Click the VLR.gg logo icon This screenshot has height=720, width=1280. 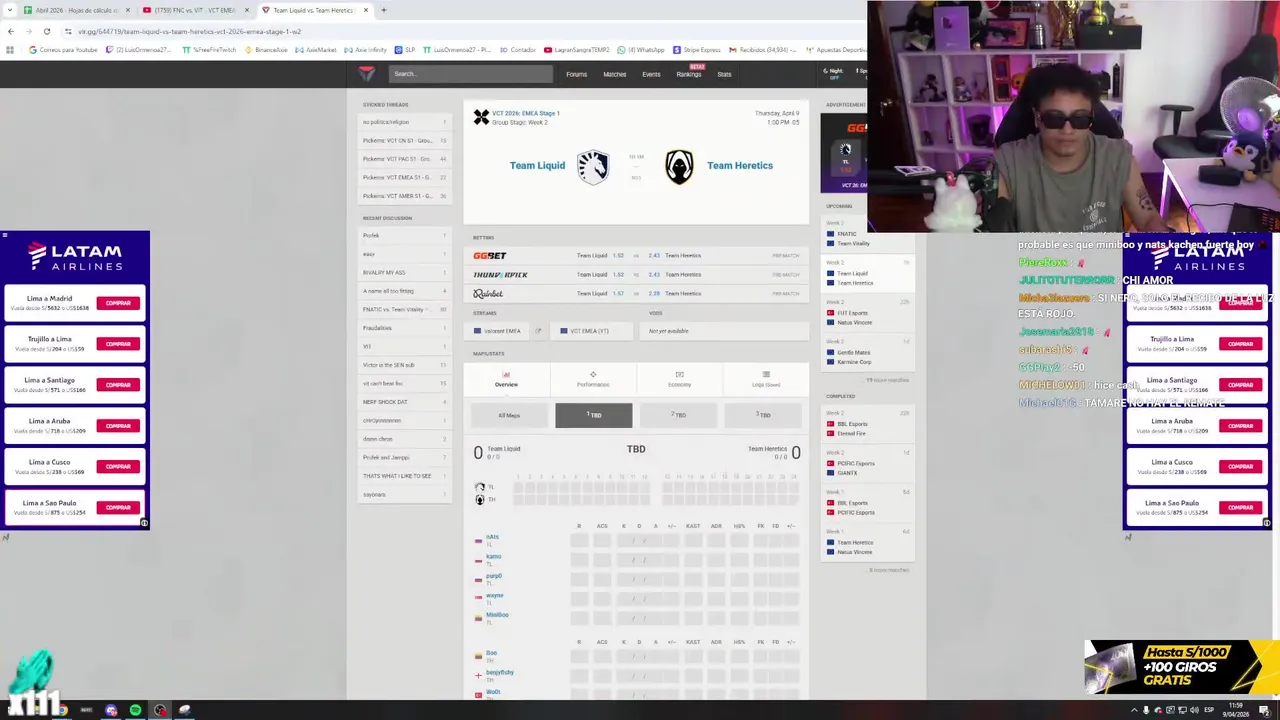coord(367,73)
